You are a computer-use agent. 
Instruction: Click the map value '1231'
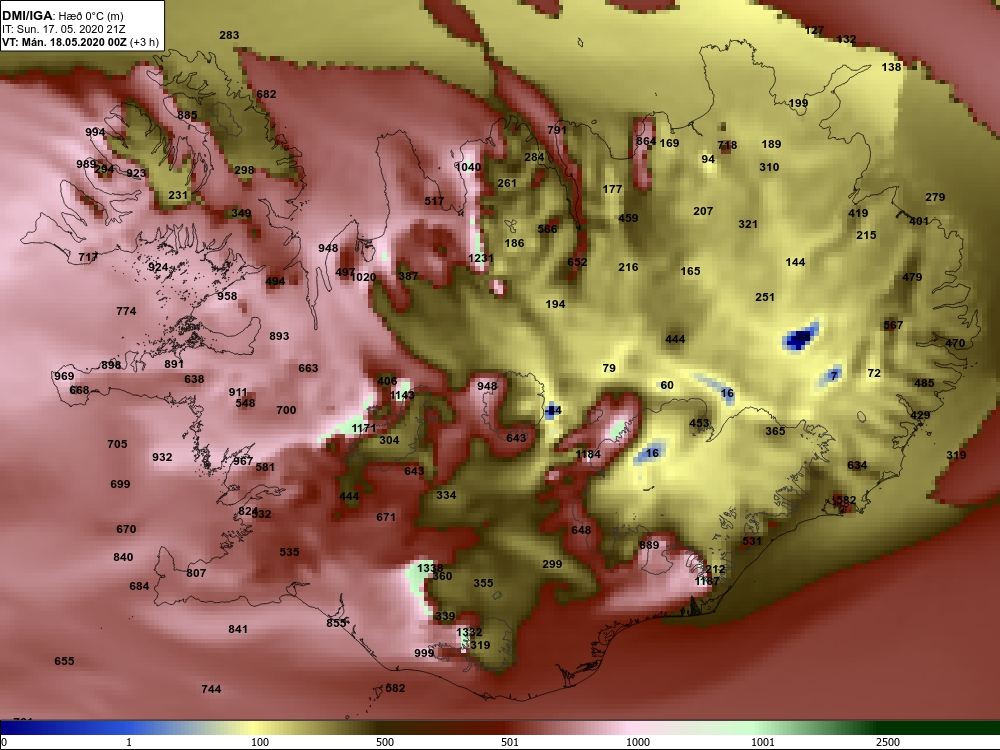click(x=481, y=258)
